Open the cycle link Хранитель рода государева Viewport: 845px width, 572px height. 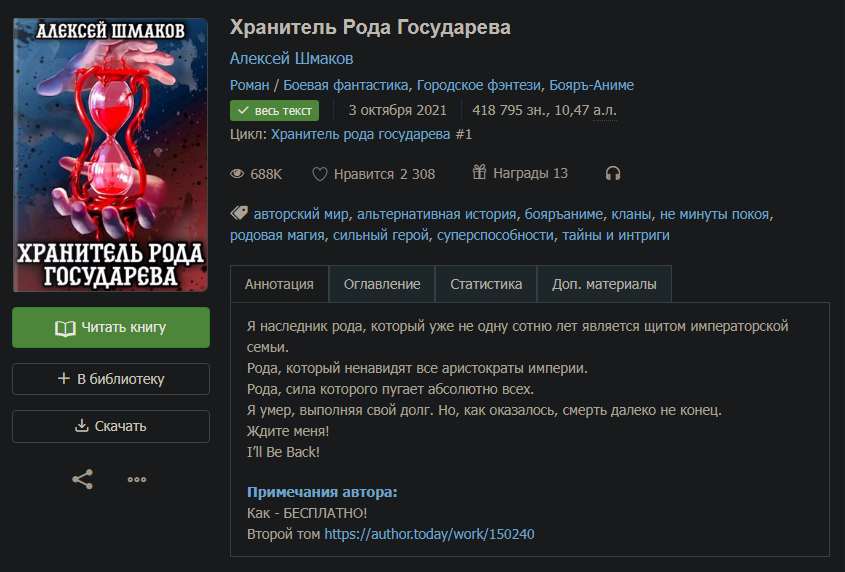point(361,134)
